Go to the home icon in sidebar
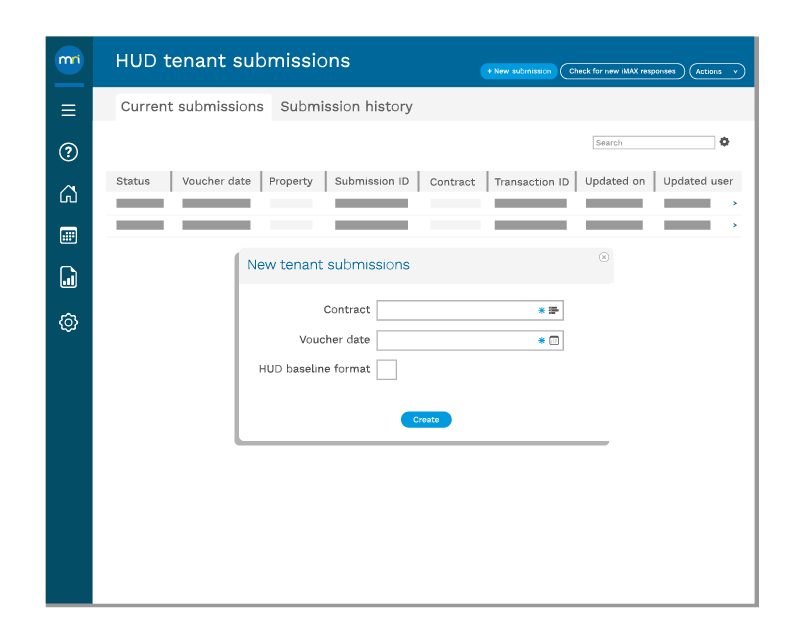This screenshot has width=800, height=640. click(69, 194)
